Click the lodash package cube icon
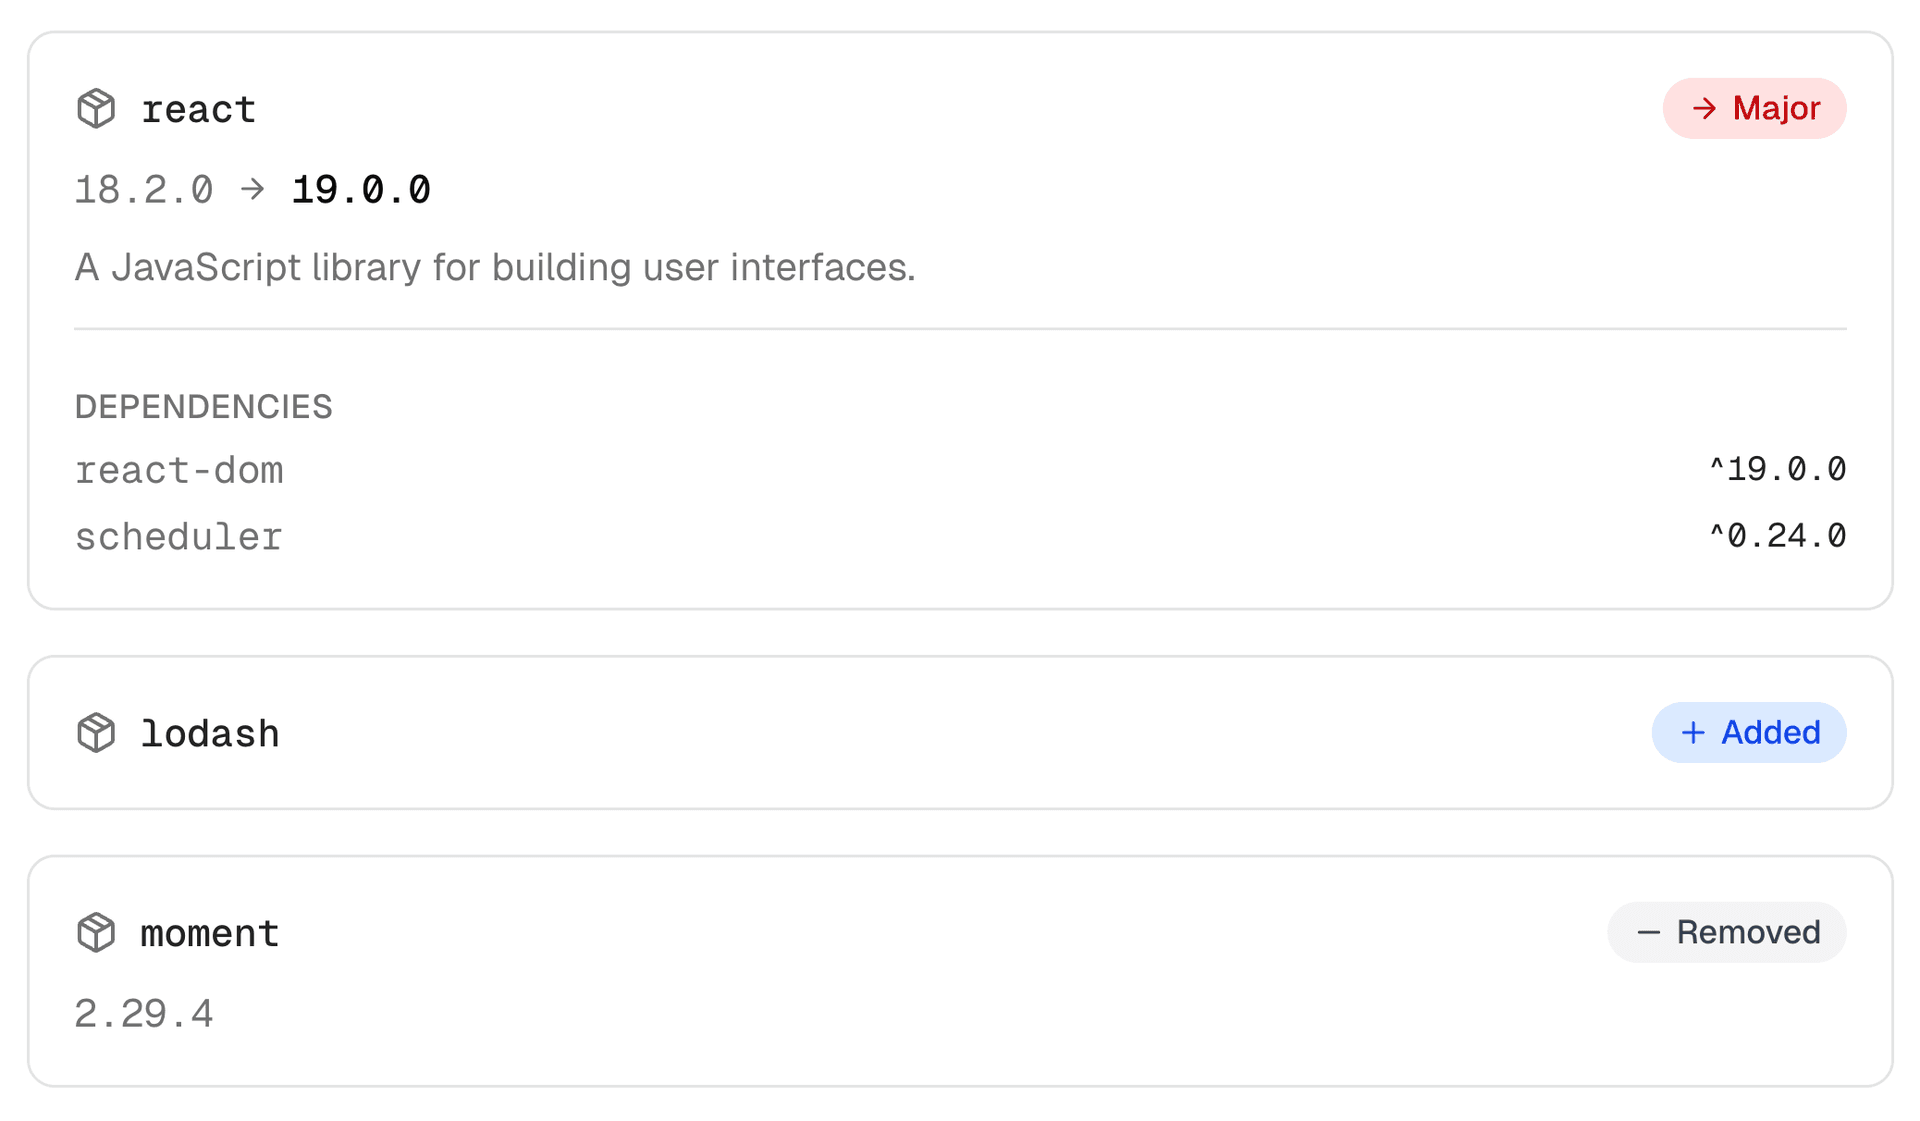This screenshot has height=1121, width=1920. click(x=96, y=733)
